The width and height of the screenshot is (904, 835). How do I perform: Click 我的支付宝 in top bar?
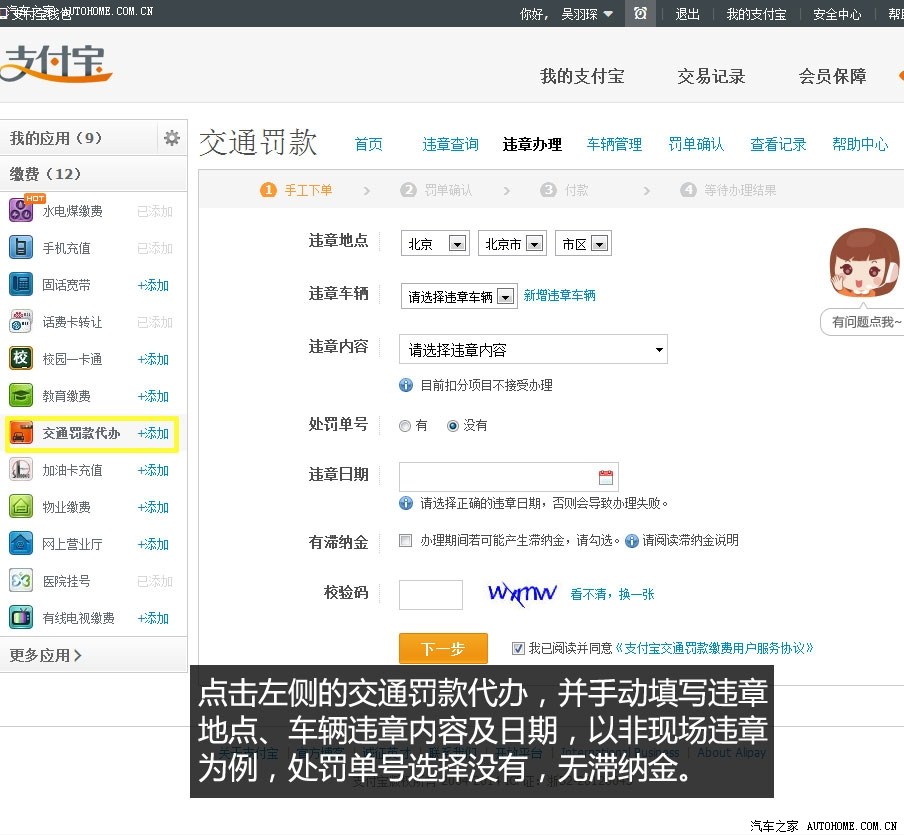(756, 14)
